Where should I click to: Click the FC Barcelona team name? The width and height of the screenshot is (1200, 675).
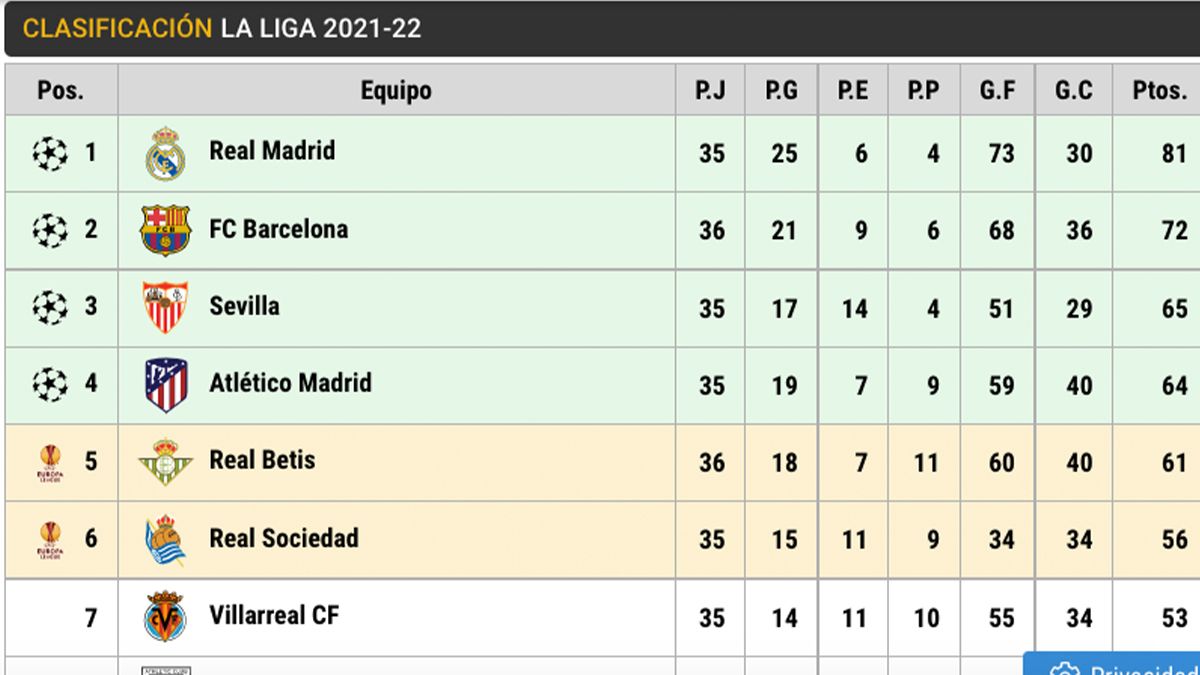point(278,229)
